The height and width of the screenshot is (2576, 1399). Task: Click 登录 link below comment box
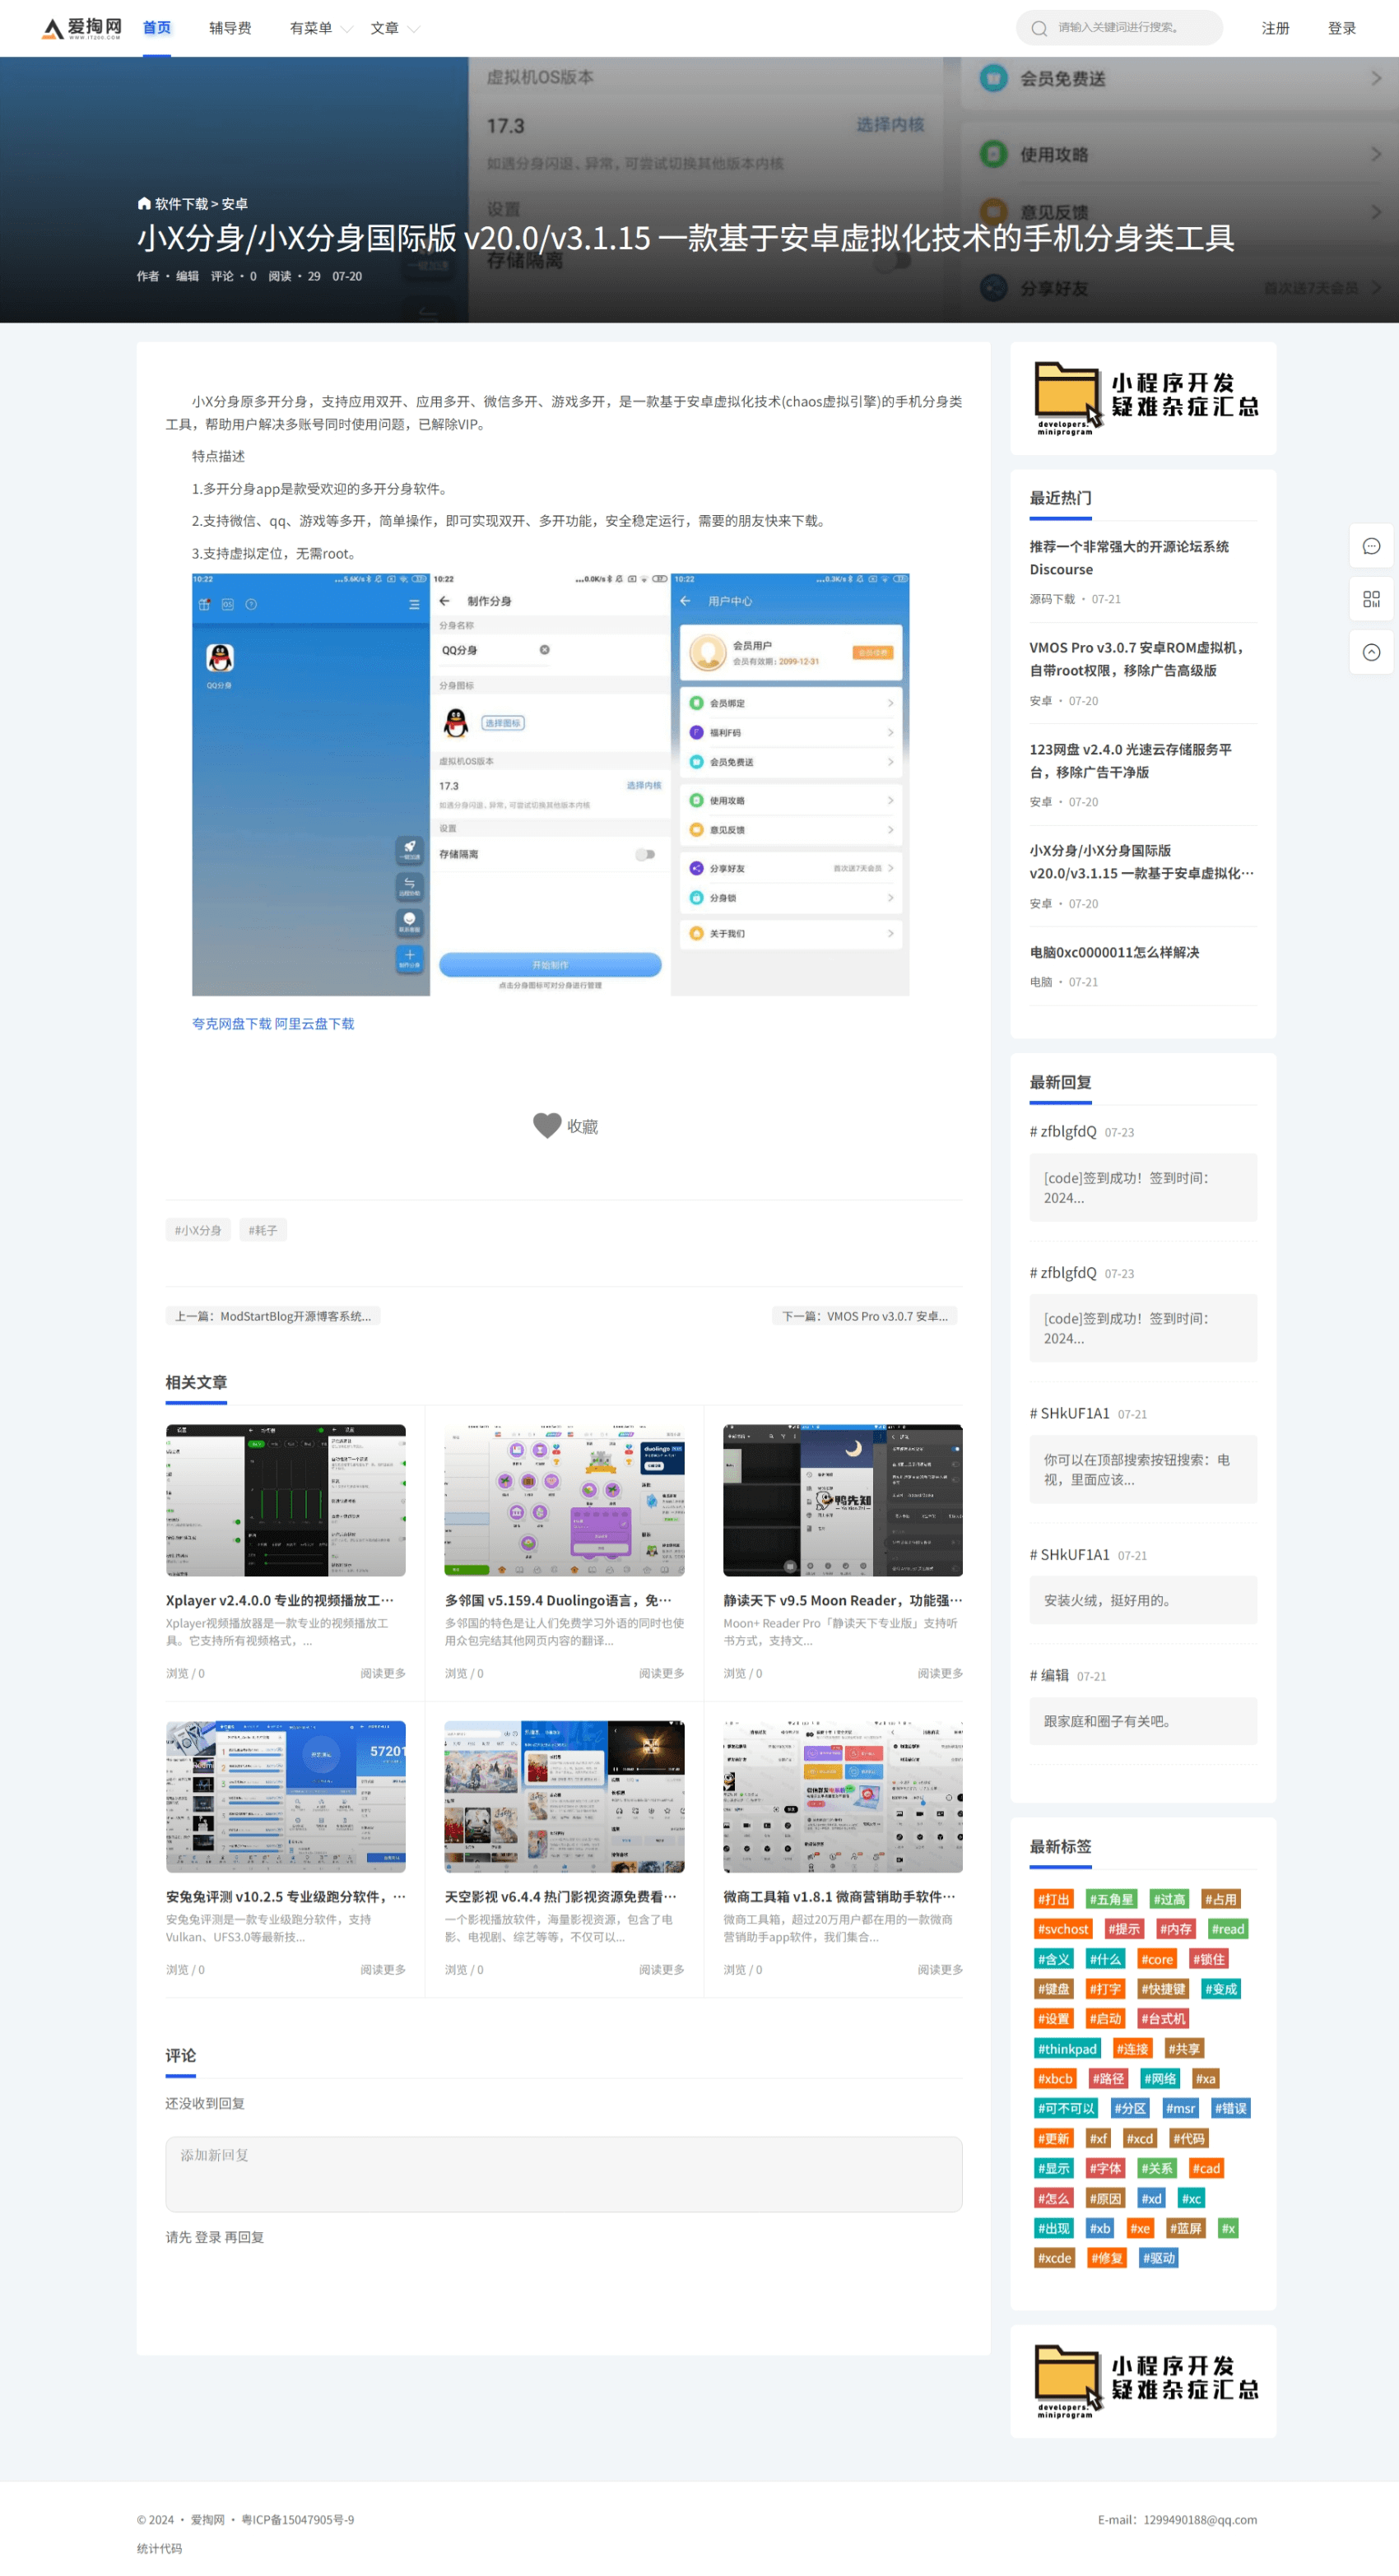point(207,2237)
